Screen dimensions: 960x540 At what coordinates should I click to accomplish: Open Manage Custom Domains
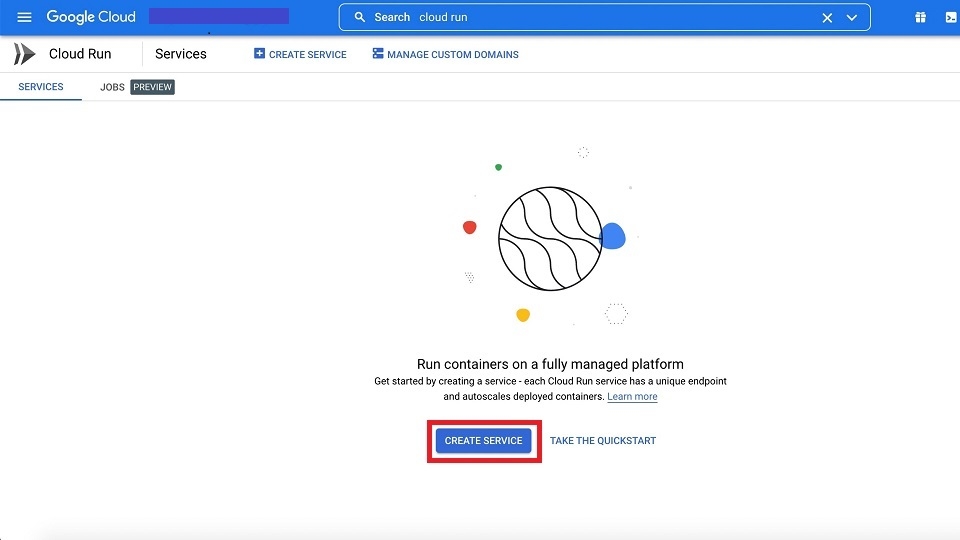tap(445, 54)
